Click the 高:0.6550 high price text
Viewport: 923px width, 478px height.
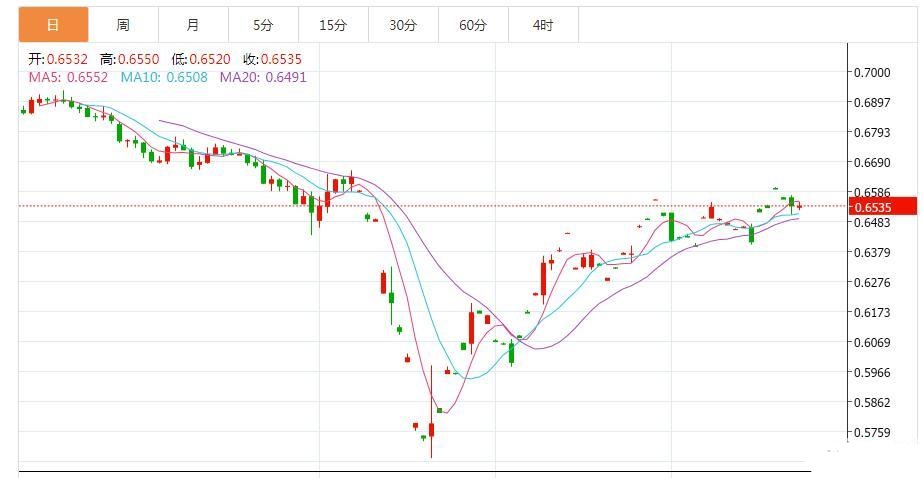pyautogui.click(x=130, y=59)
